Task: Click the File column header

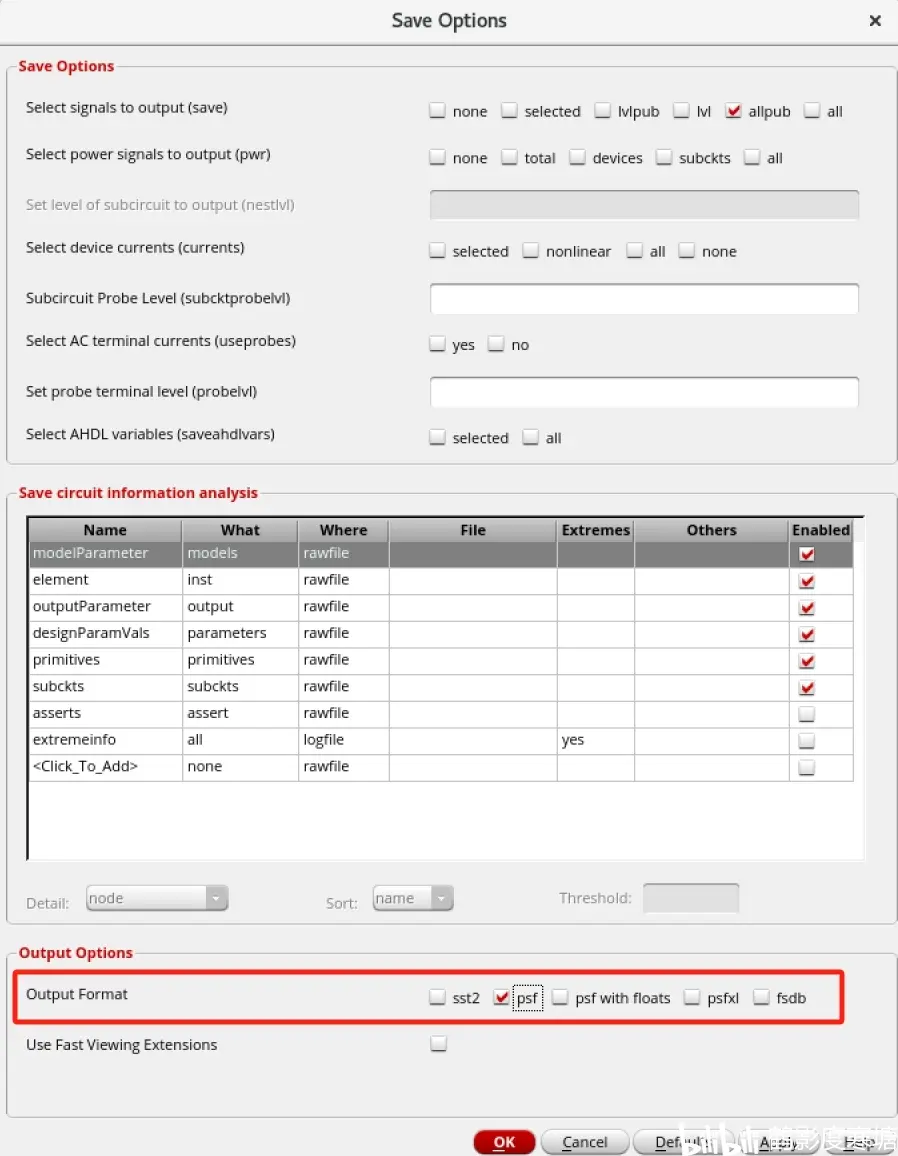Action: (473, 530)
